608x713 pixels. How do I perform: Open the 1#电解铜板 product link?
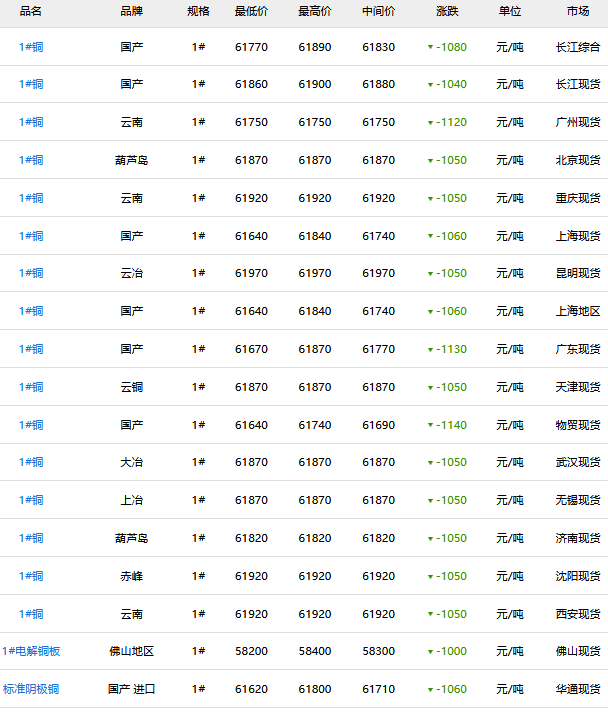31,651
